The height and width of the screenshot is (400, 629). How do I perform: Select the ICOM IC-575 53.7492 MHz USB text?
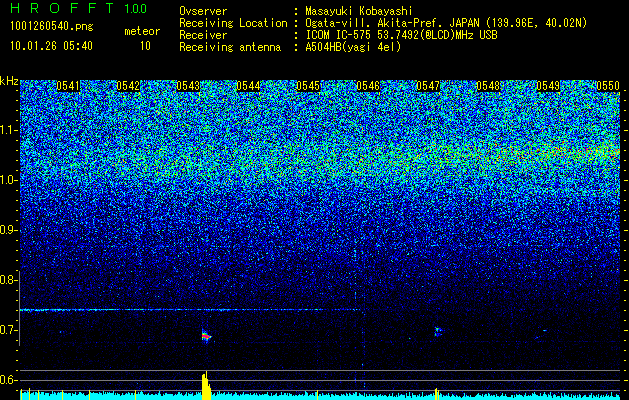click(401, 35)
